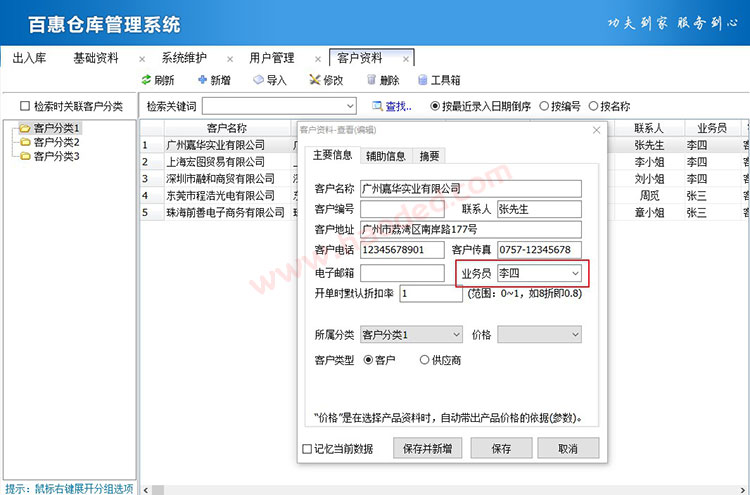Click into 客户地址 field
Image resolution: width=750 pixels, height=495 pixels.
[471, 230]
